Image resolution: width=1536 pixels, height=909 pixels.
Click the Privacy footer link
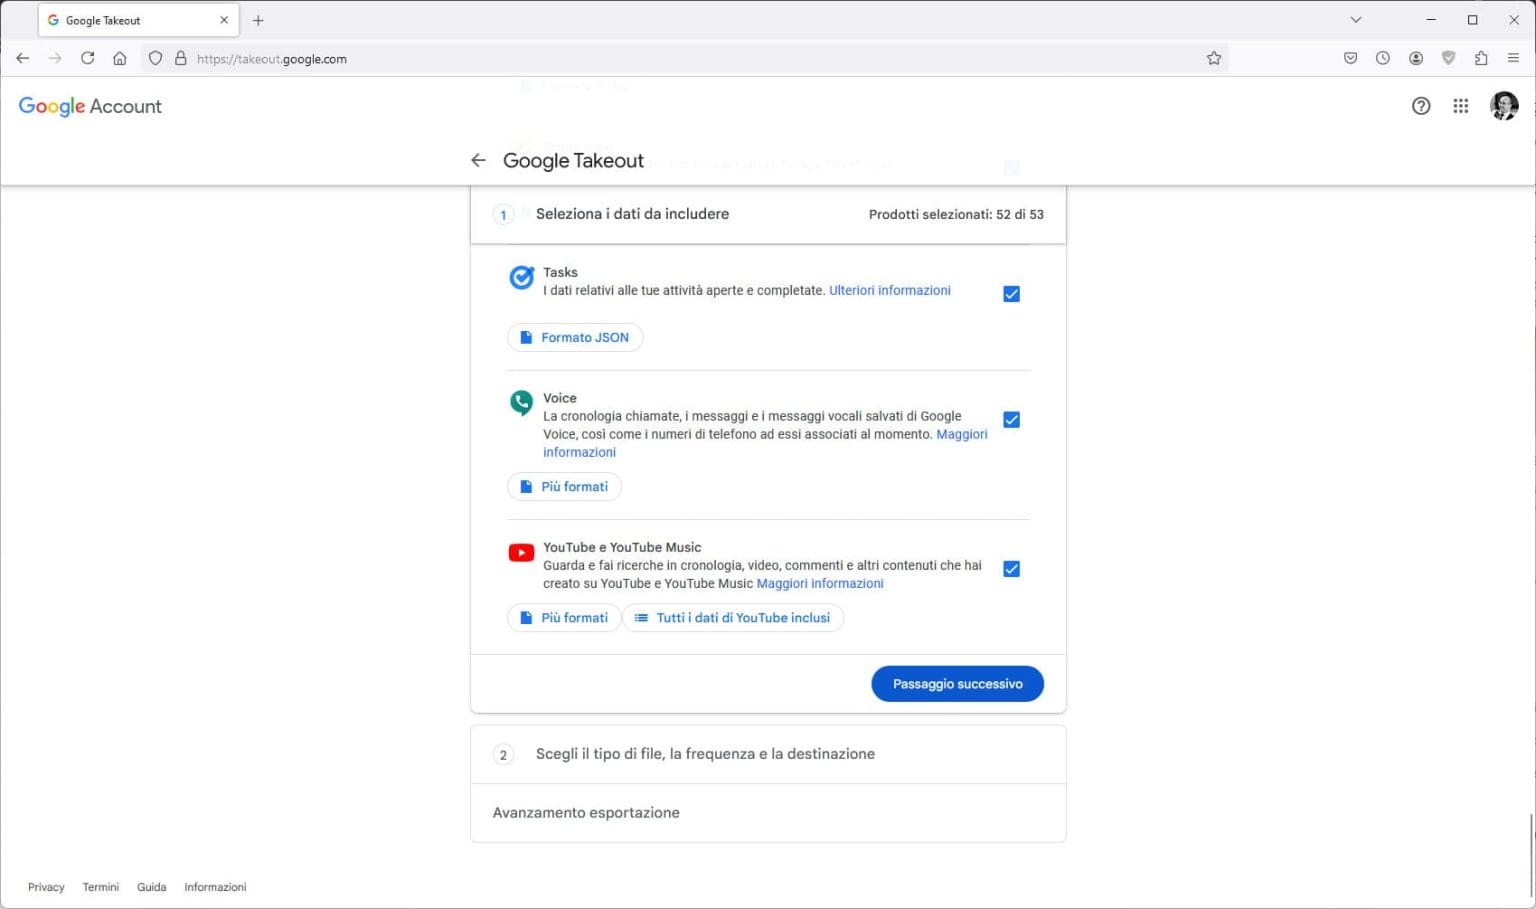coord(46,887)
